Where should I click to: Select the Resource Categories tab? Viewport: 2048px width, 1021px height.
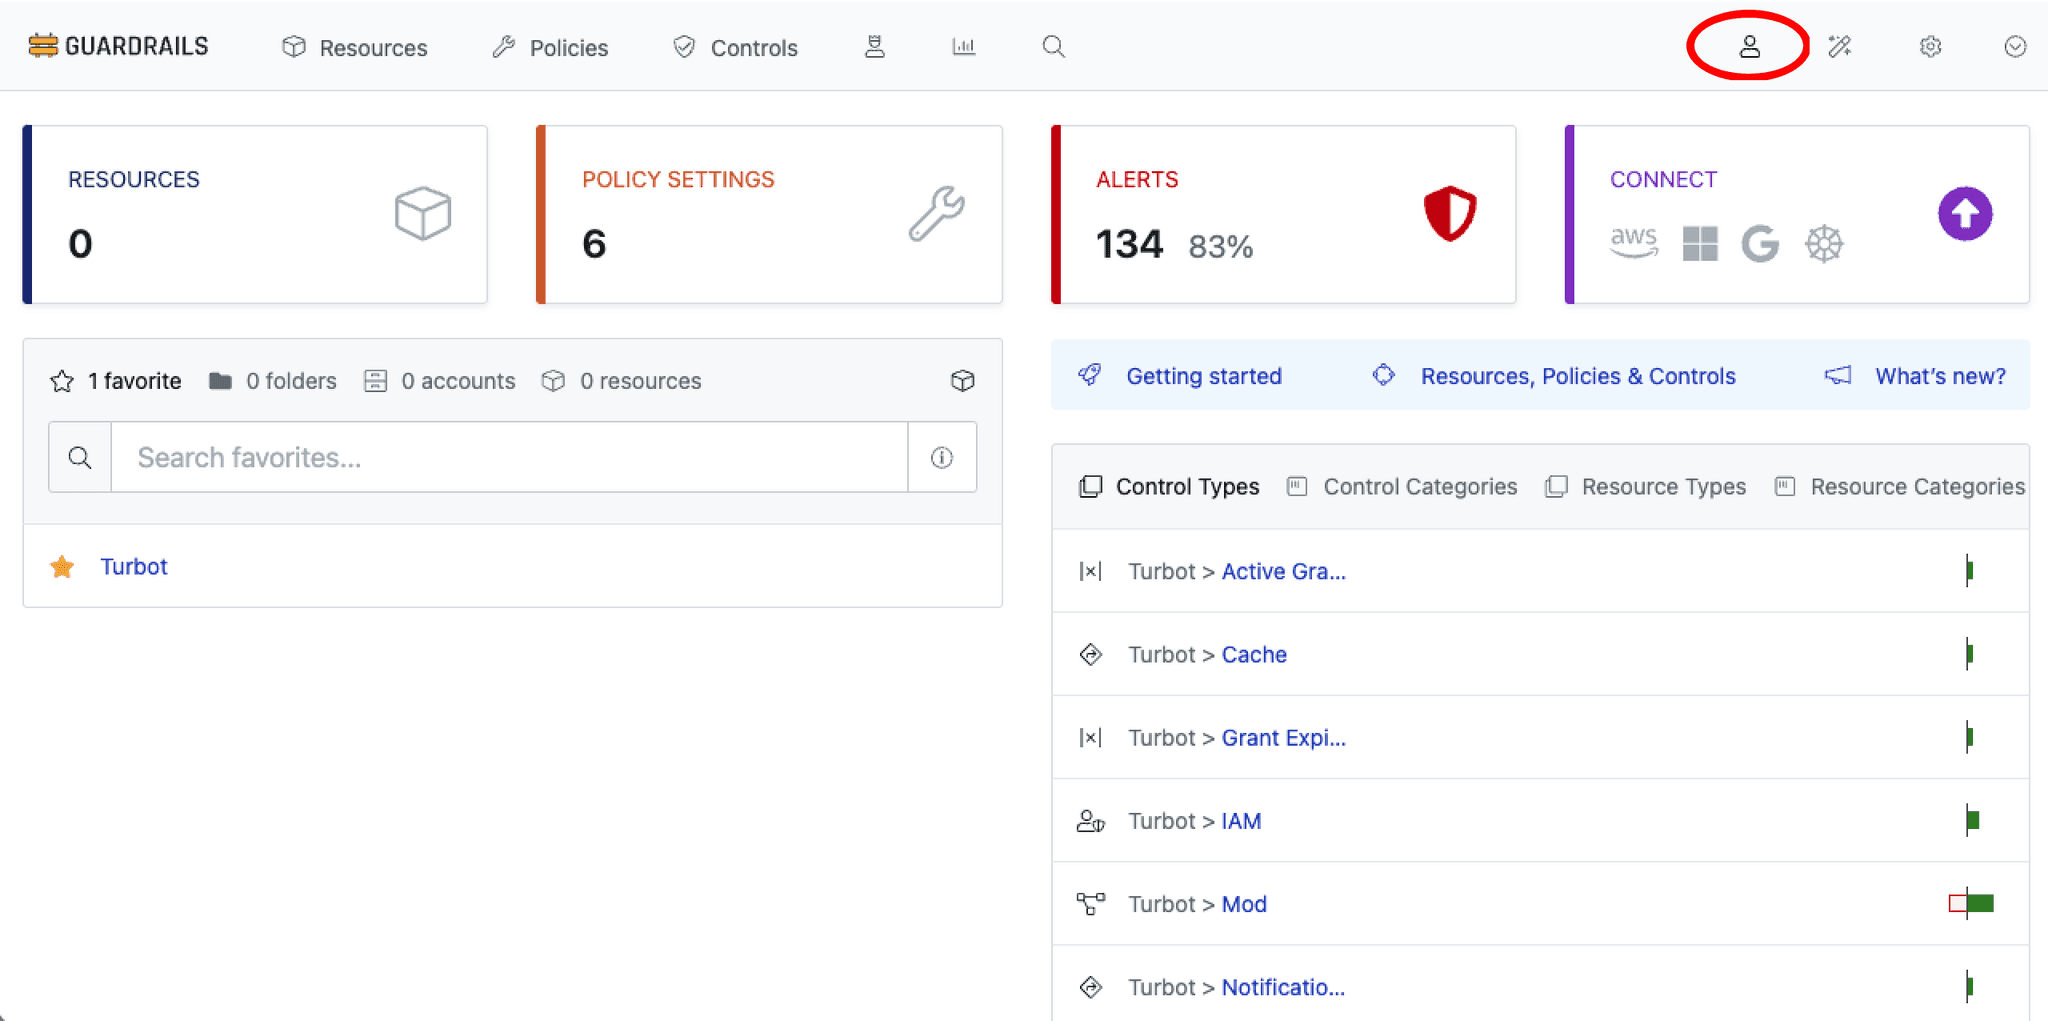pyautogui.click(x=1900, y=487)
